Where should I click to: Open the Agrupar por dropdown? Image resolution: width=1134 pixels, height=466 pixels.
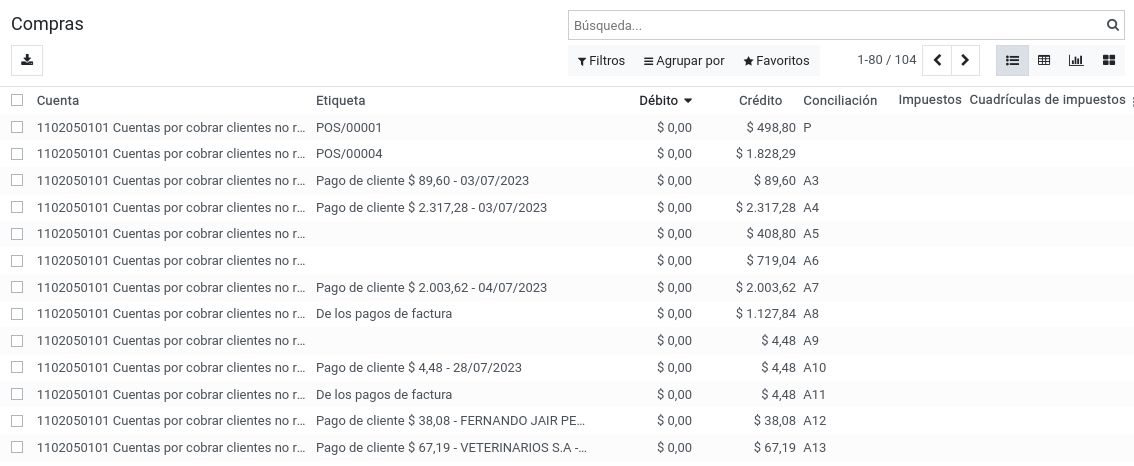684,61
